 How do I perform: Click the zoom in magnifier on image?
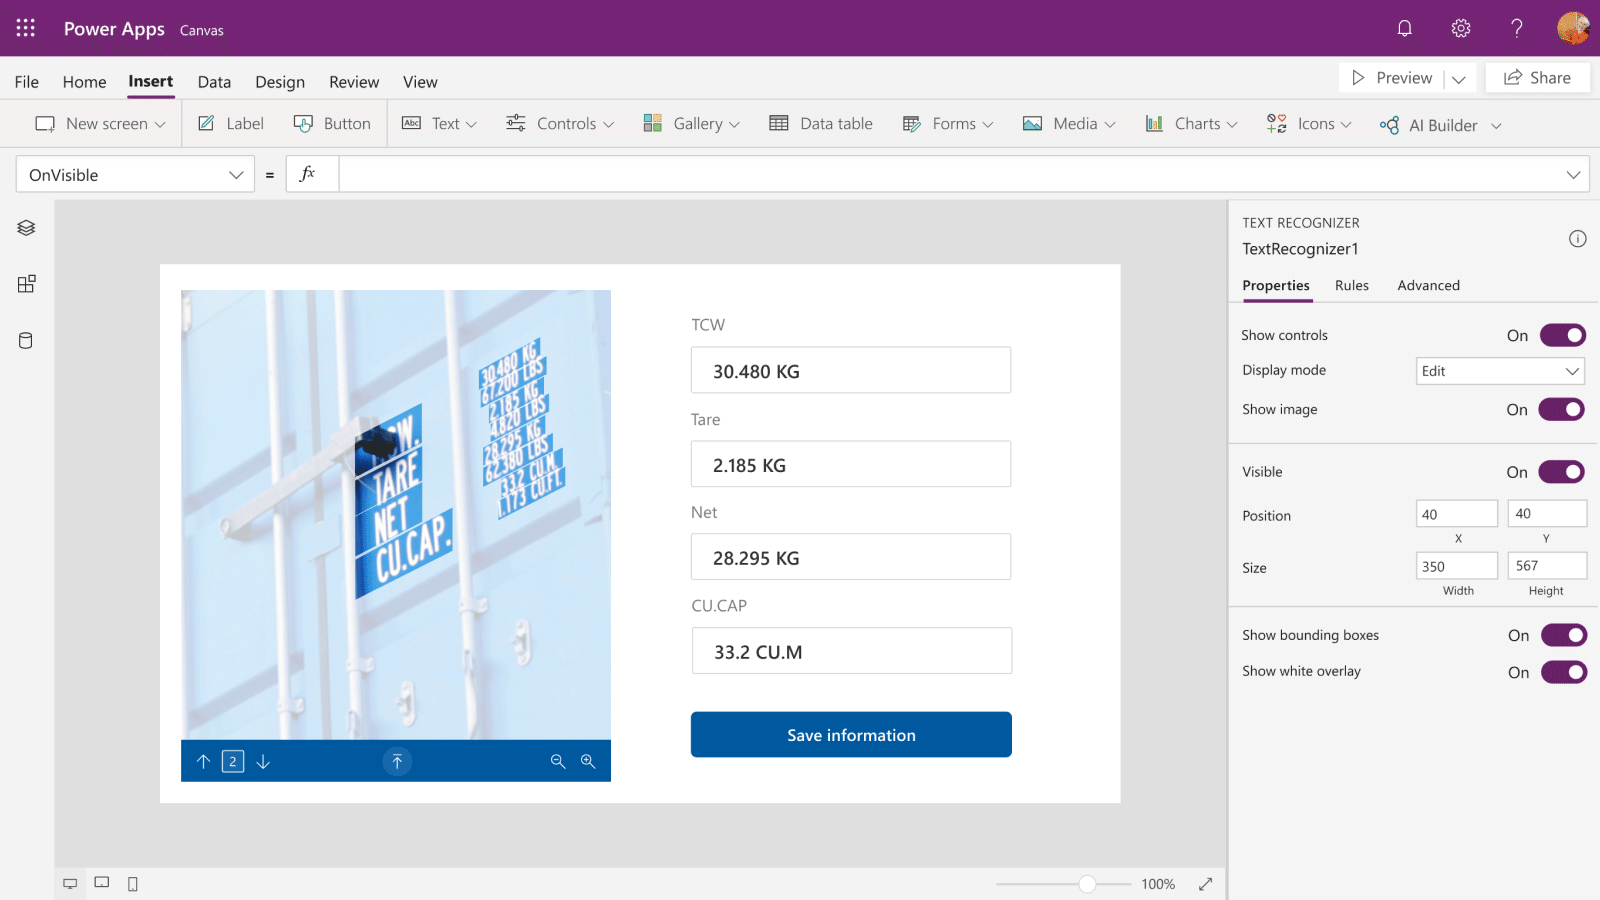click(x=588, y=762)
